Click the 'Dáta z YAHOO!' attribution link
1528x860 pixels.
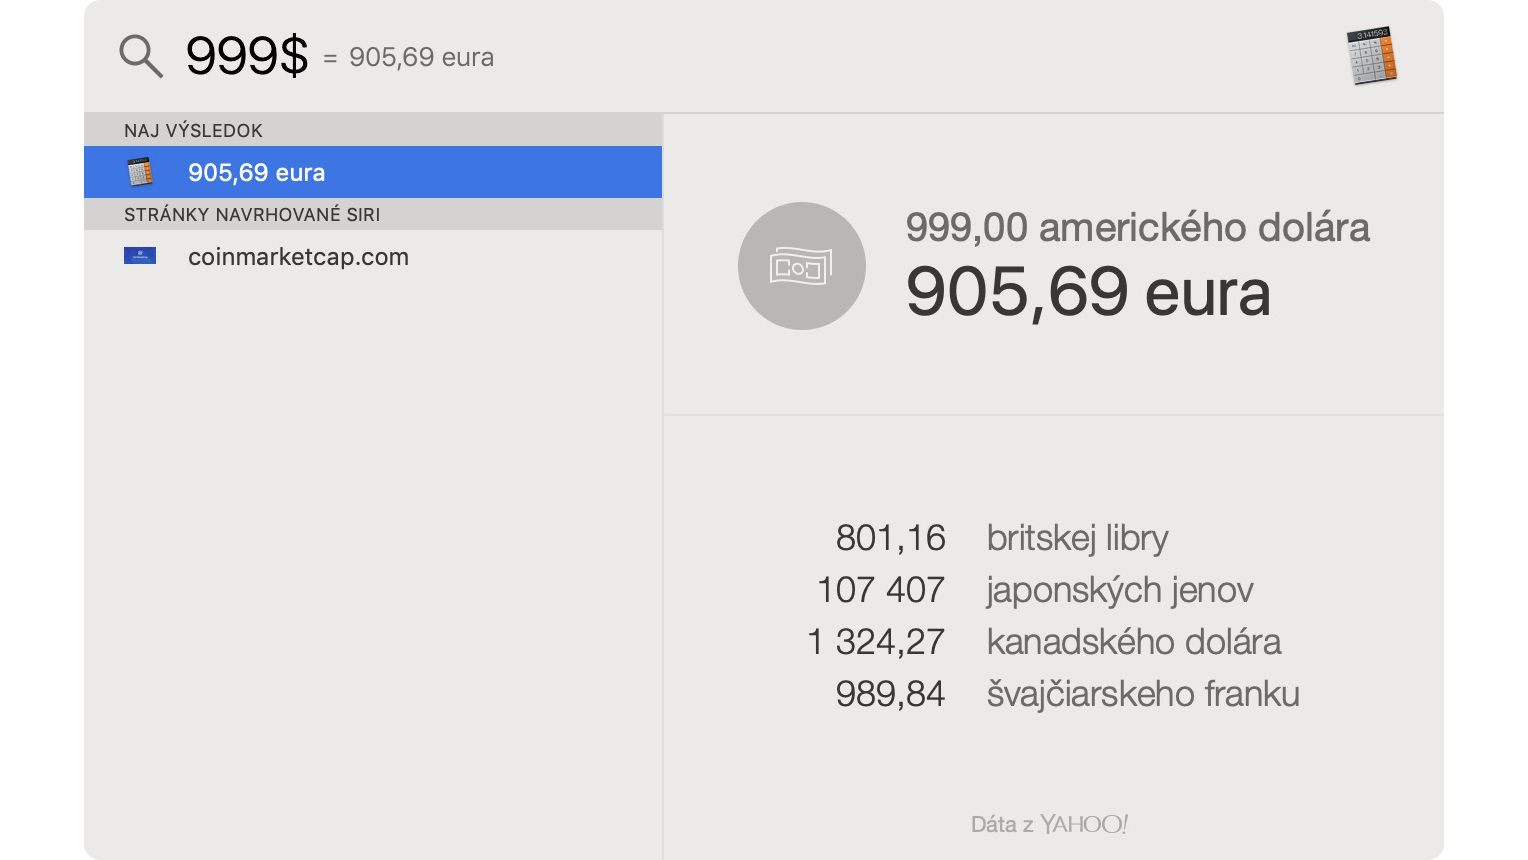coord(1050,824)
